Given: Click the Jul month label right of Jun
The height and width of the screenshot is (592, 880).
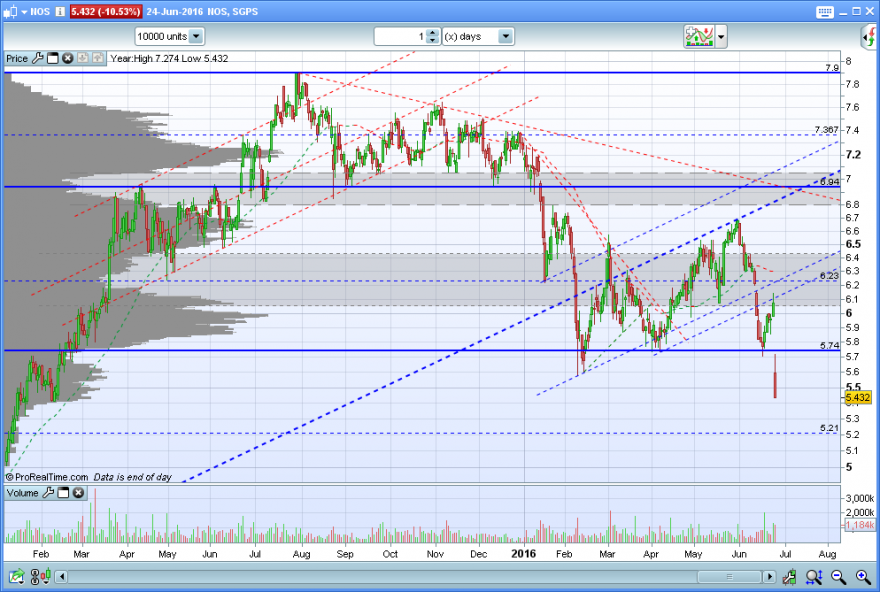Looking at the screenshot, I should (785, 554).
